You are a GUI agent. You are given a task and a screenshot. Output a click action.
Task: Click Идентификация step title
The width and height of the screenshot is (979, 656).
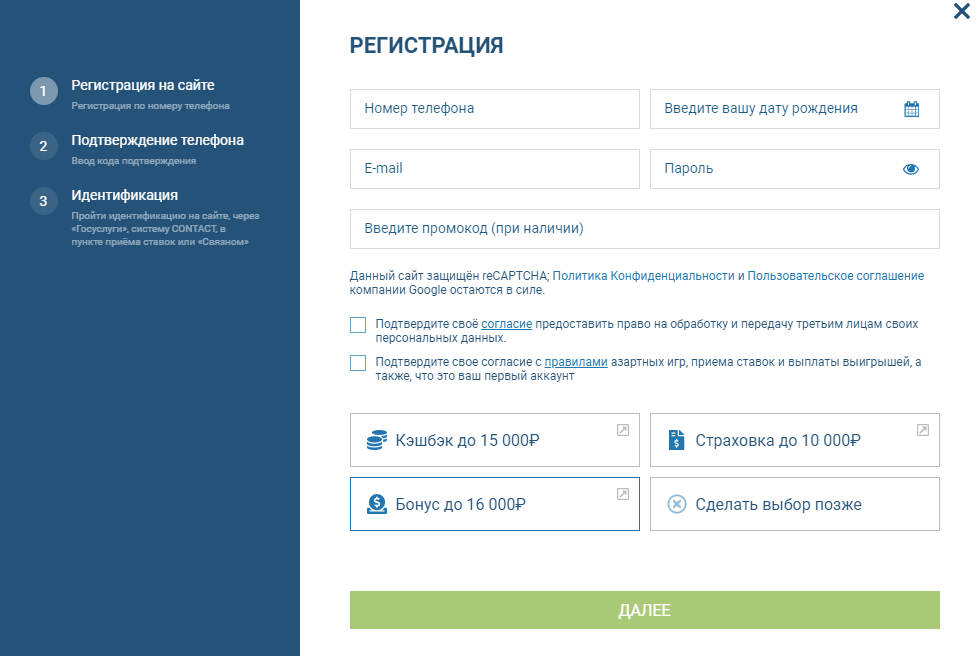click(124, 195)
